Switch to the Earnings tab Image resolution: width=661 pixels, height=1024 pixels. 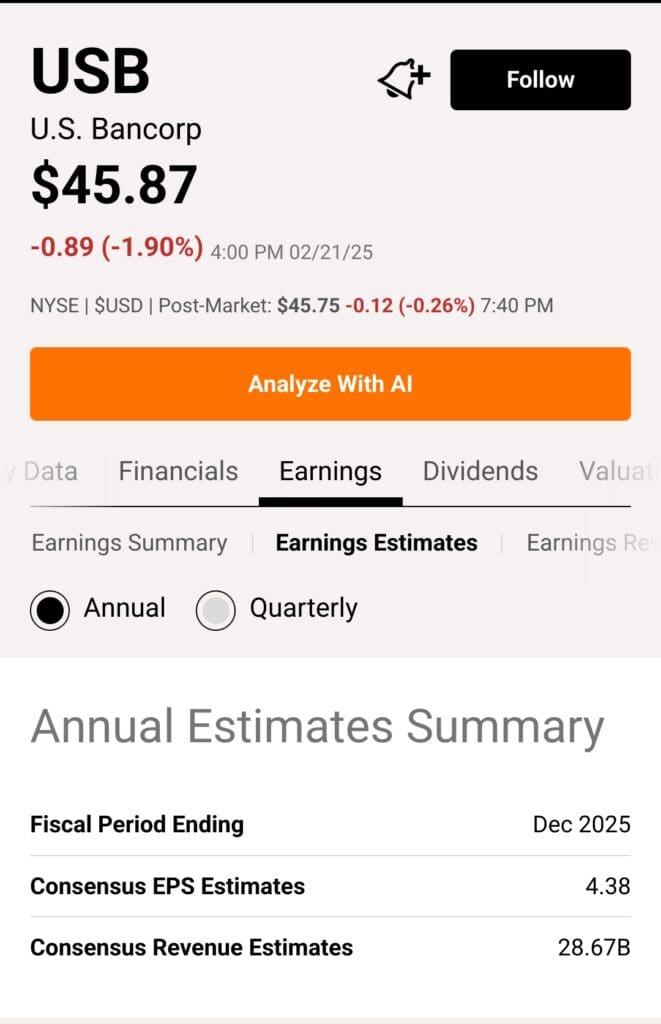tap(330, 471)
